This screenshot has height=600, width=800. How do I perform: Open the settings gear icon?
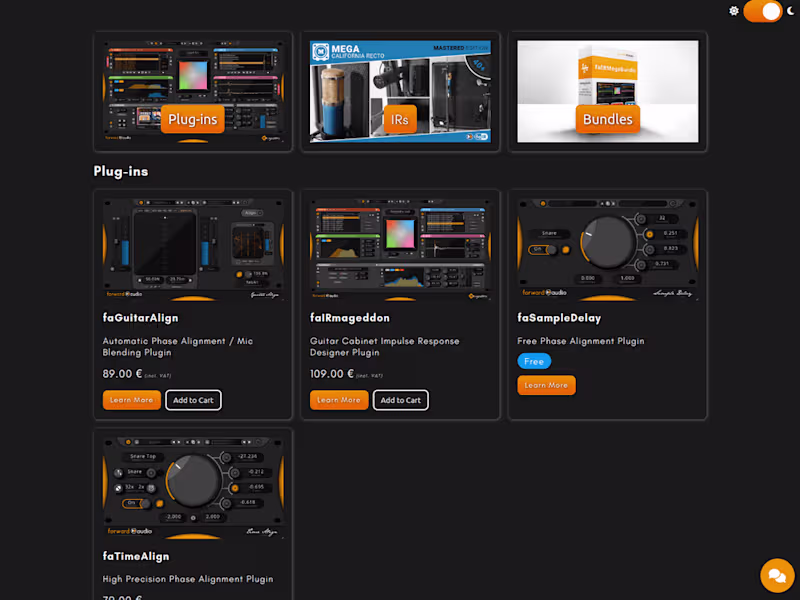pyautogui.click(x=735, y=11)
